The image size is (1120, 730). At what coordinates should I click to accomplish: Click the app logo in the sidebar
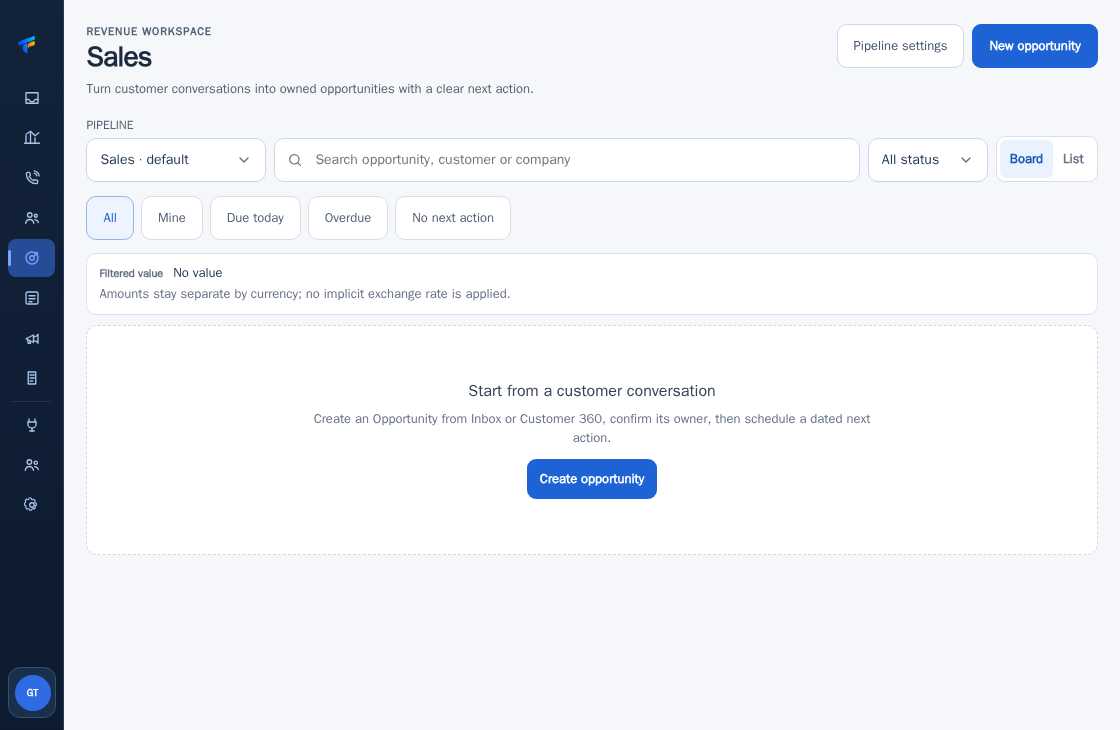point(27,44)
